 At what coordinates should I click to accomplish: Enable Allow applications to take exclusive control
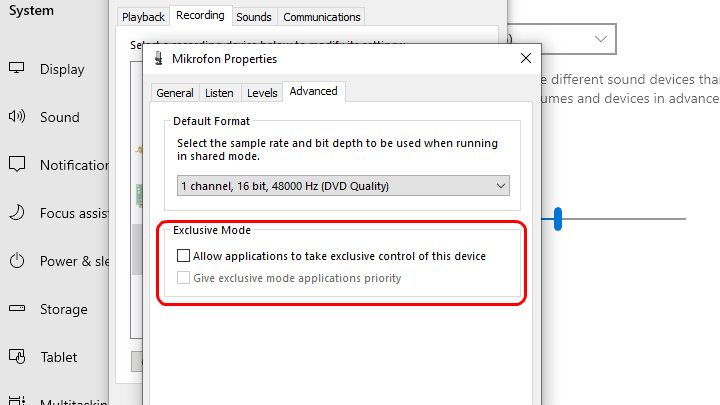coord(183,256)
